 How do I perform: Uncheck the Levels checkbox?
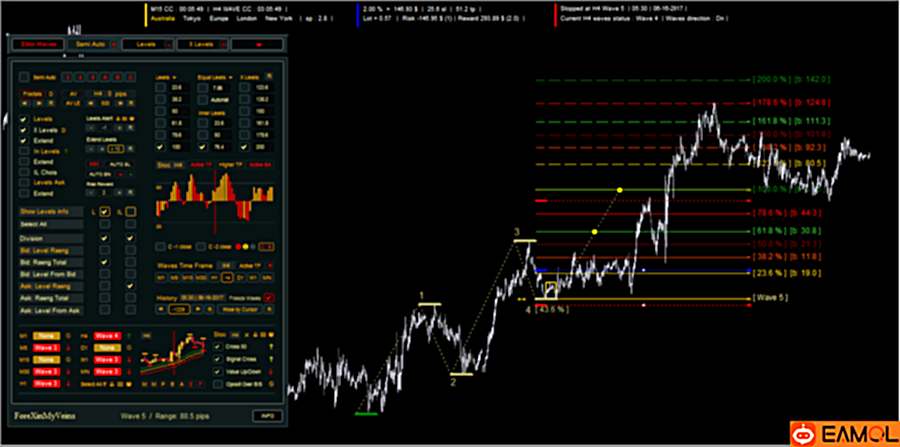(24, 119)
